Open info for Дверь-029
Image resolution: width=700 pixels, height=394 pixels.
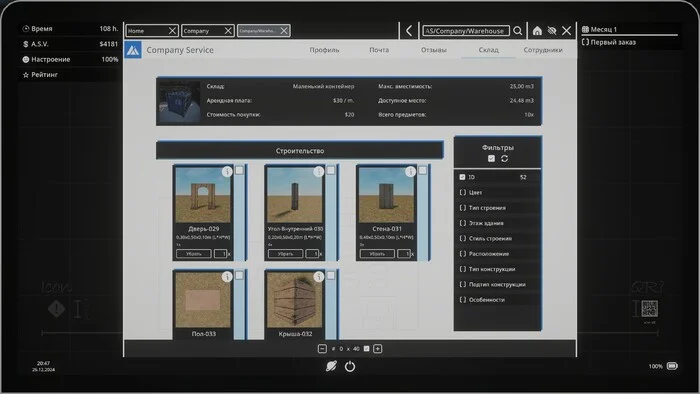click(227, 171)
